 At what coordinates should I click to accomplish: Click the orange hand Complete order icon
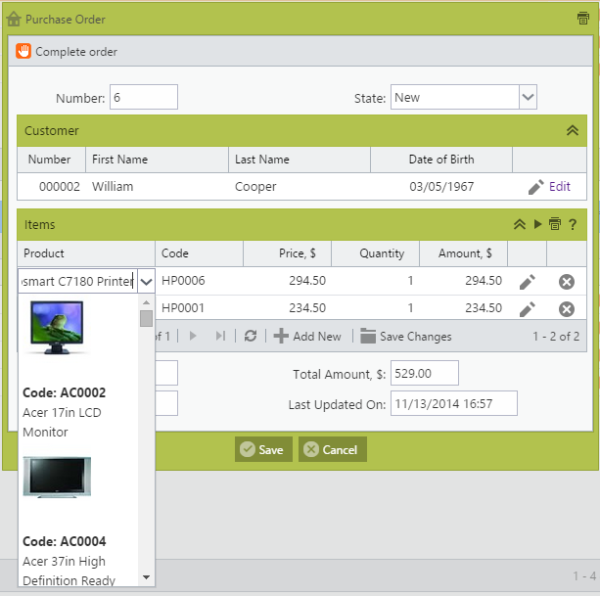coord(23,51)
